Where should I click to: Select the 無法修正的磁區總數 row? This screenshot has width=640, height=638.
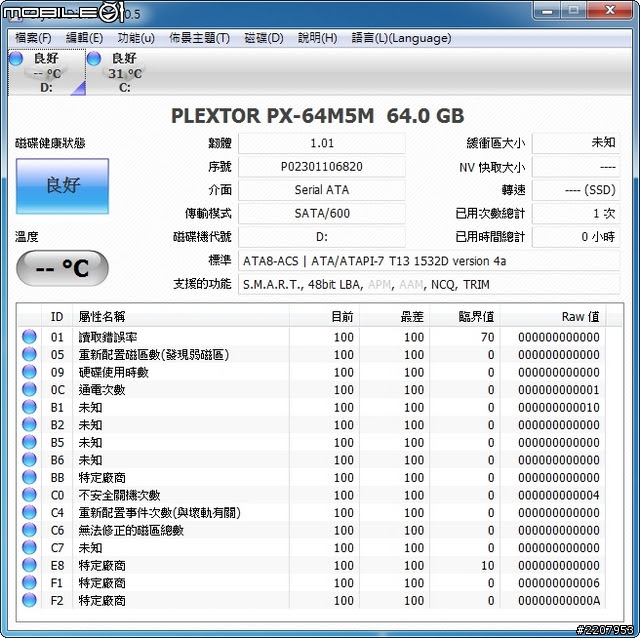click(x=312, y=530)
